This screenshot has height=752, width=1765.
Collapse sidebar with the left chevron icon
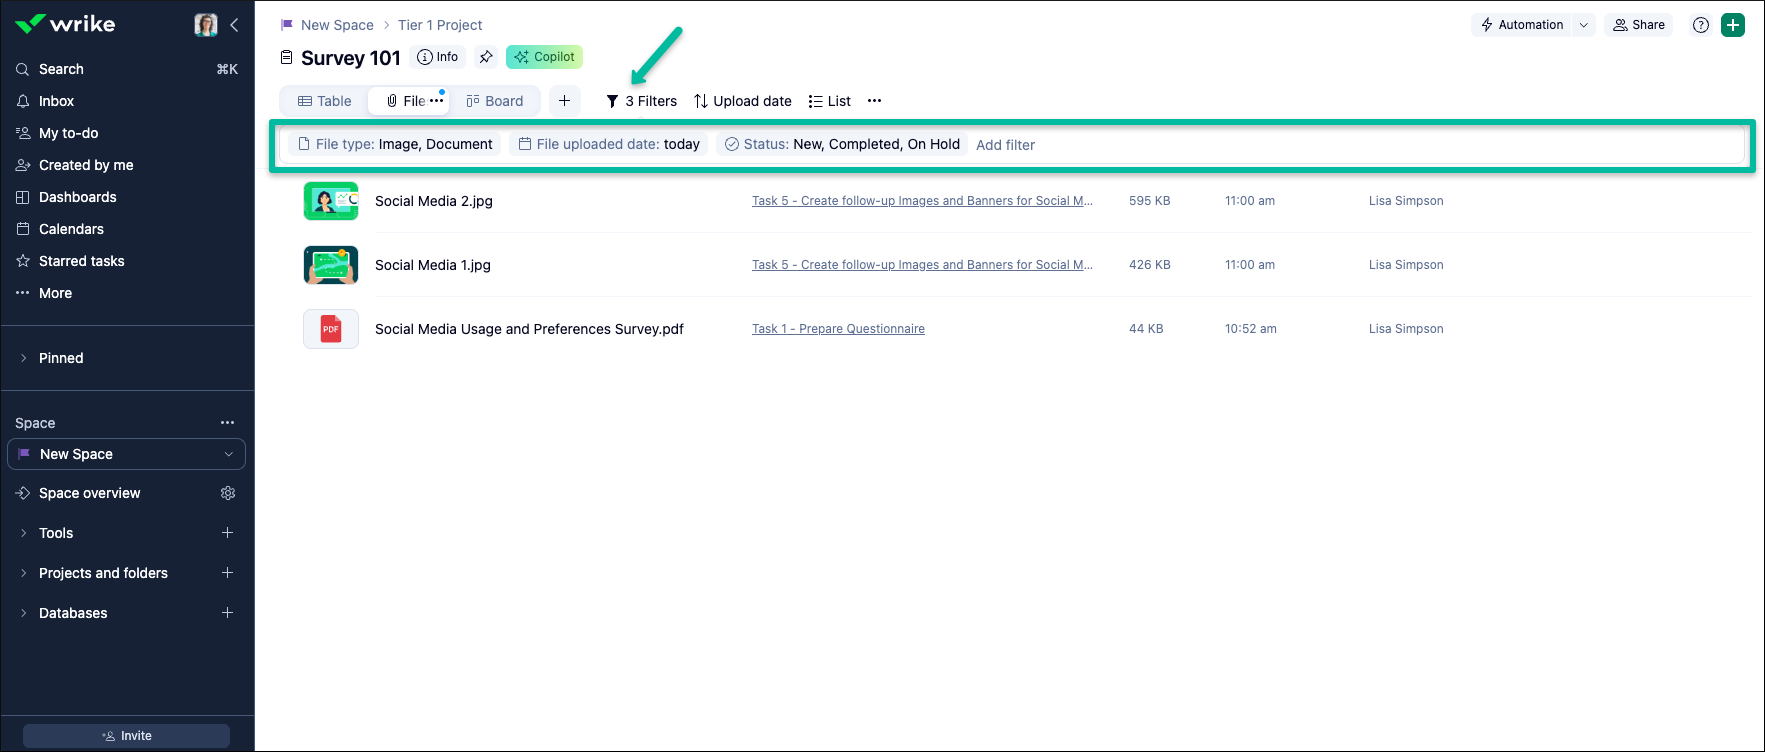(234, 25)
